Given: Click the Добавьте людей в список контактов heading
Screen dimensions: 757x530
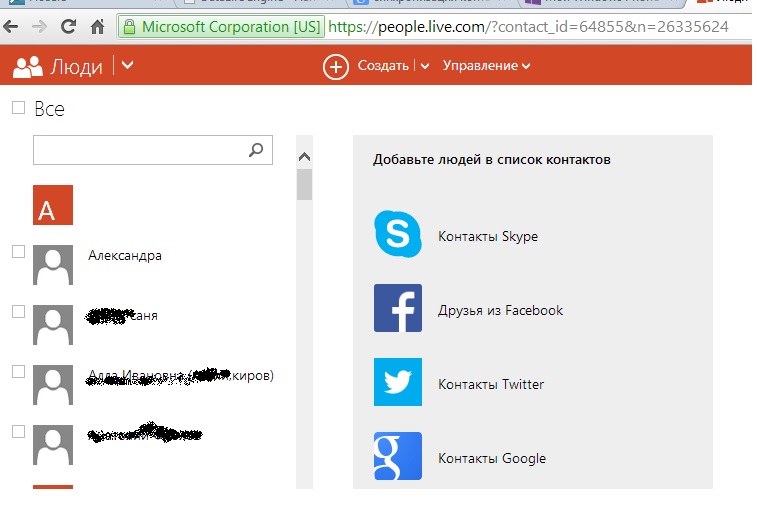Looking at the screenshot, I should (x=491, y=160).
